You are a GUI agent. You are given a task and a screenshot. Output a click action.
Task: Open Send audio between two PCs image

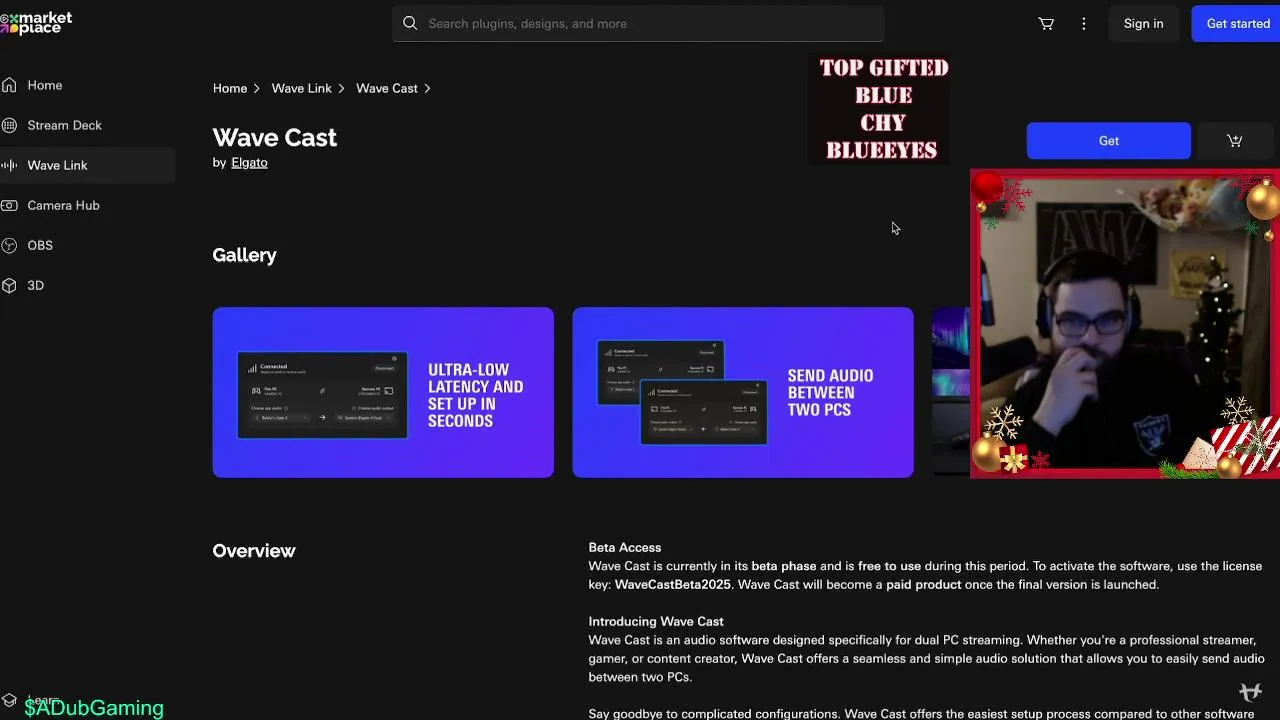pos(743,392)
